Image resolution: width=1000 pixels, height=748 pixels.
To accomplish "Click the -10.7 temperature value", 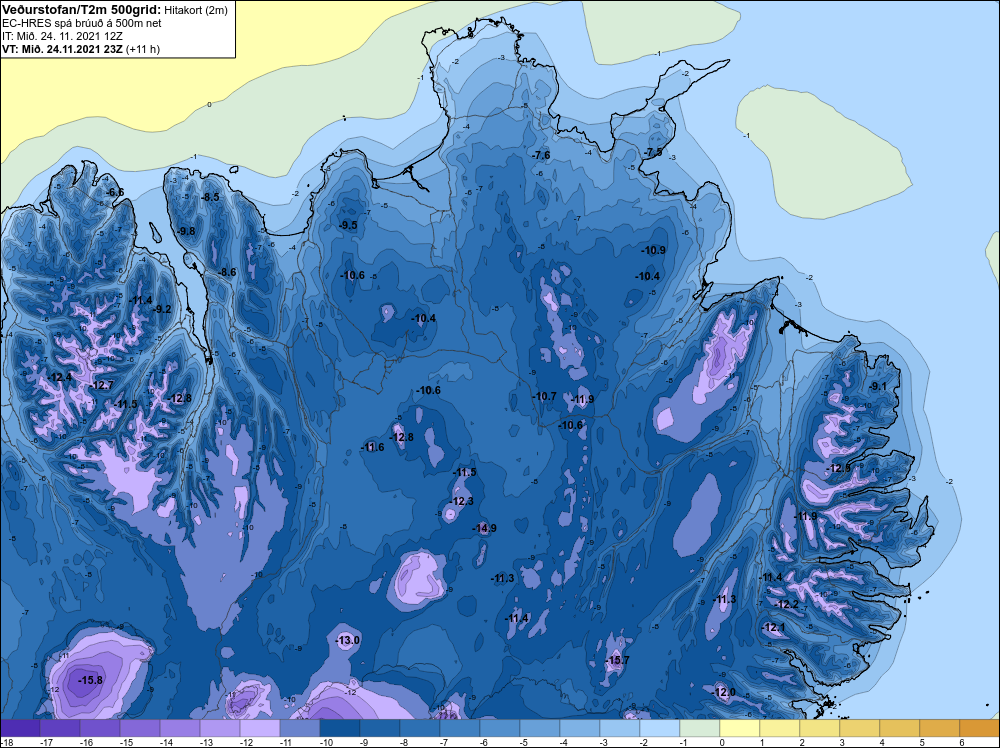I will pos(544,397).
